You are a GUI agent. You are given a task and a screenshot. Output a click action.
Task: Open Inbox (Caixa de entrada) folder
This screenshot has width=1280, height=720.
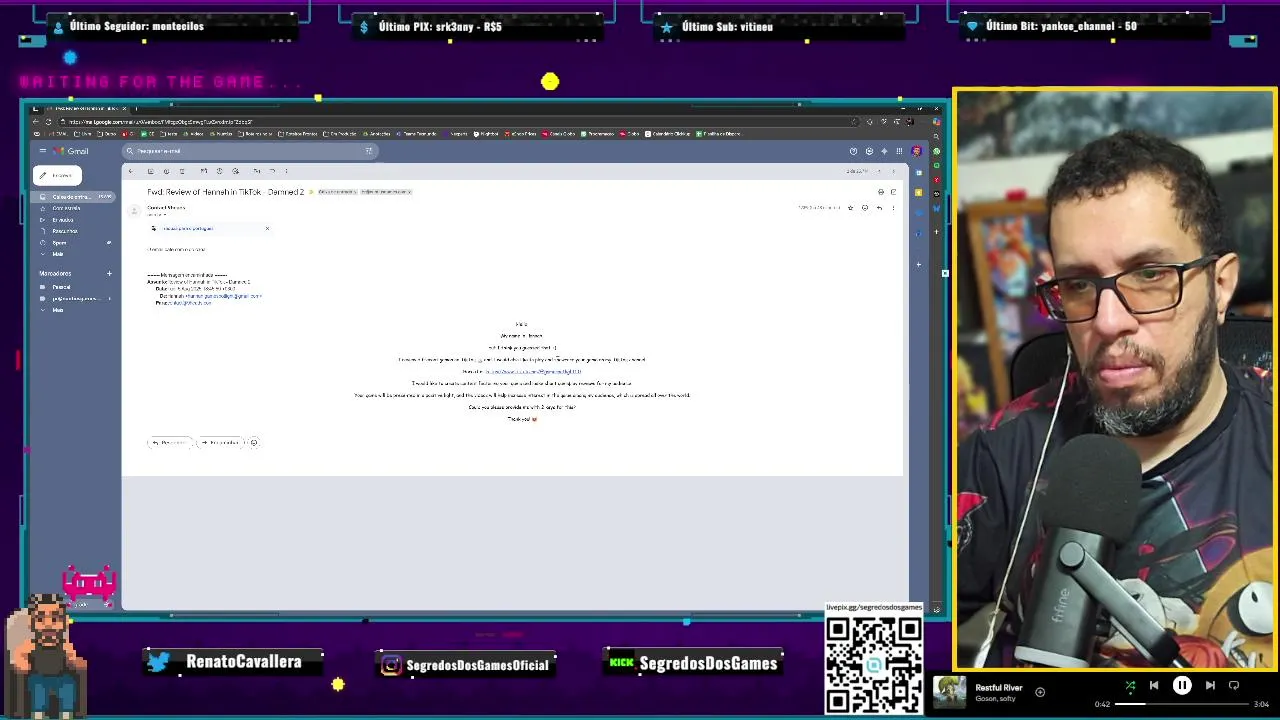pos(75,197)
